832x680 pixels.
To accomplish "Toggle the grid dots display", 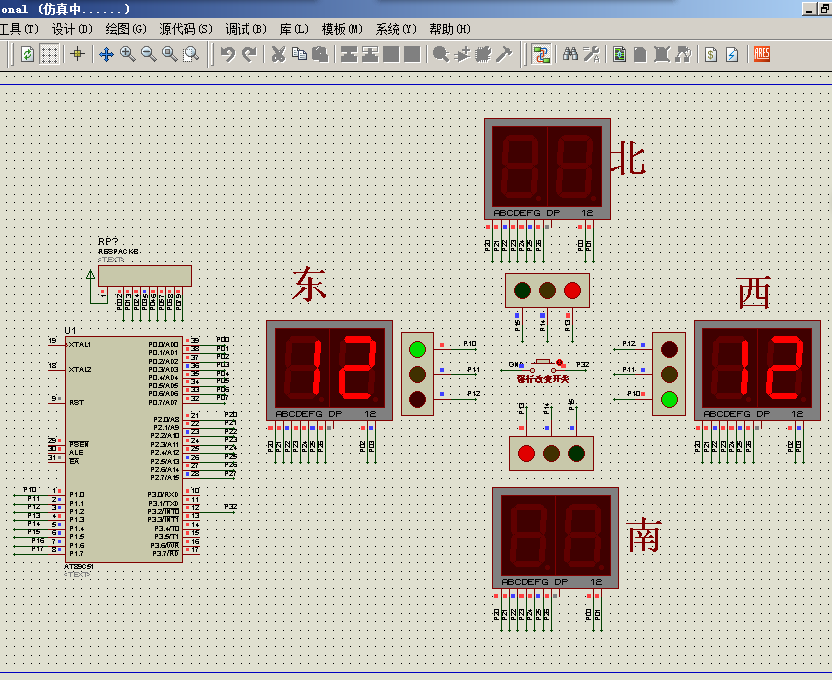I will pyautogui.click(x=49, y=54).
